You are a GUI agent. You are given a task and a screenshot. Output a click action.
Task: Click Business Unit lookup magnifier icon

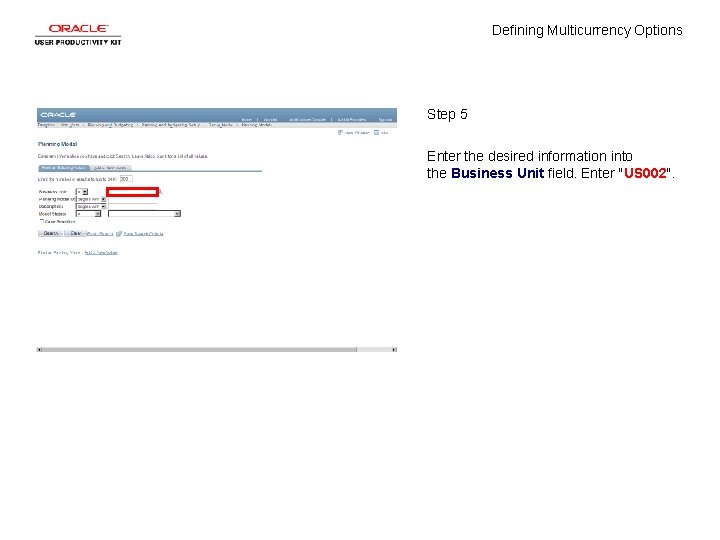[161, 192]
